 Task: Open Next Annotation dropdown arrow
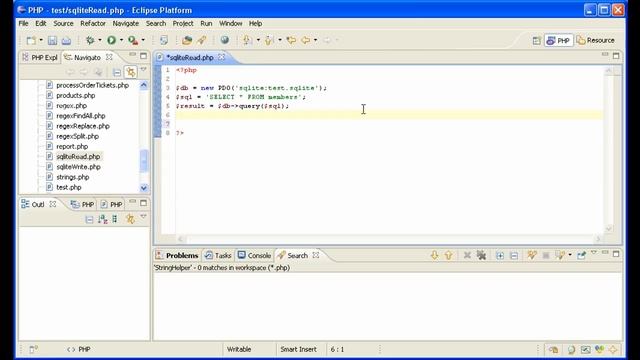tap(258, 40)
